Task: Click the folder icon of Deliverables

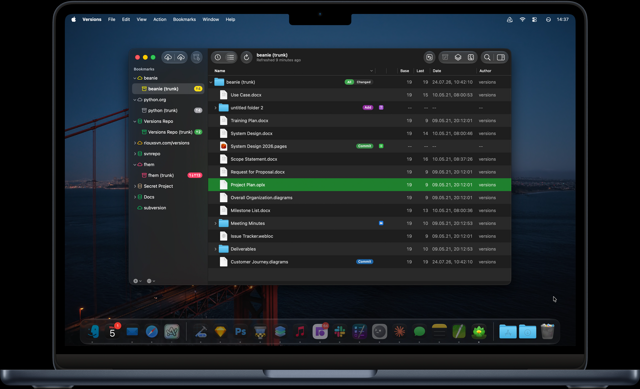Action: tap(223, 249)
